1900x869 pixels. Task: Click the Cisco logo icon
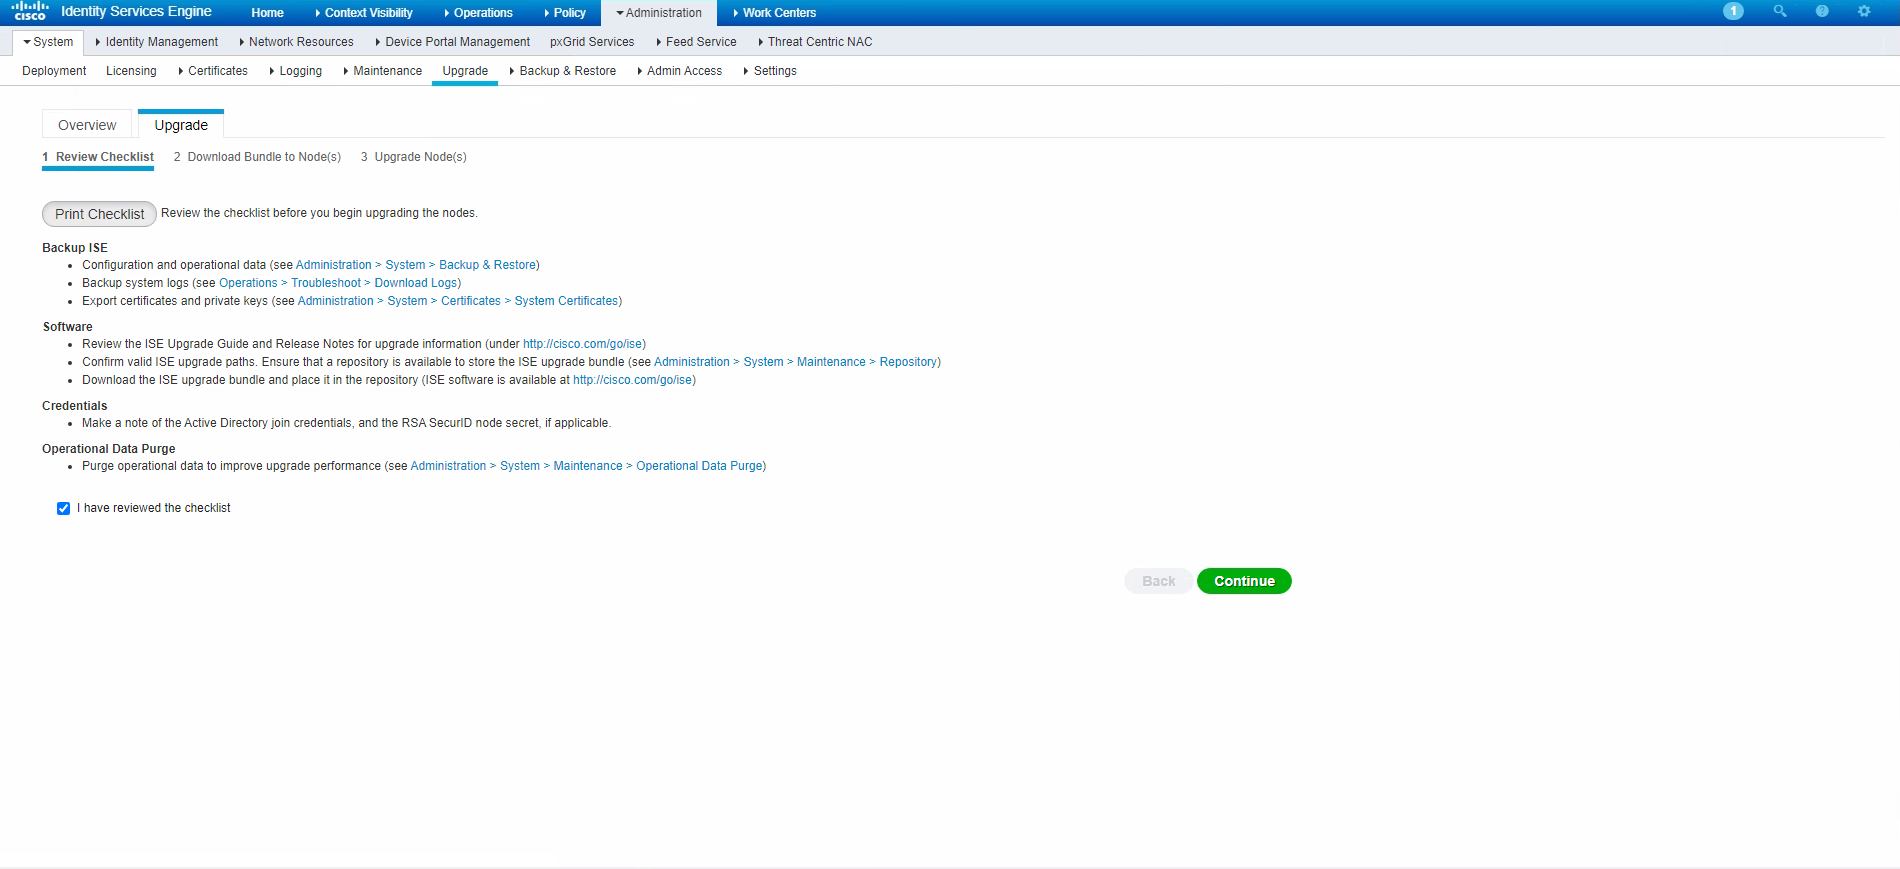click(x=30, y=12)
